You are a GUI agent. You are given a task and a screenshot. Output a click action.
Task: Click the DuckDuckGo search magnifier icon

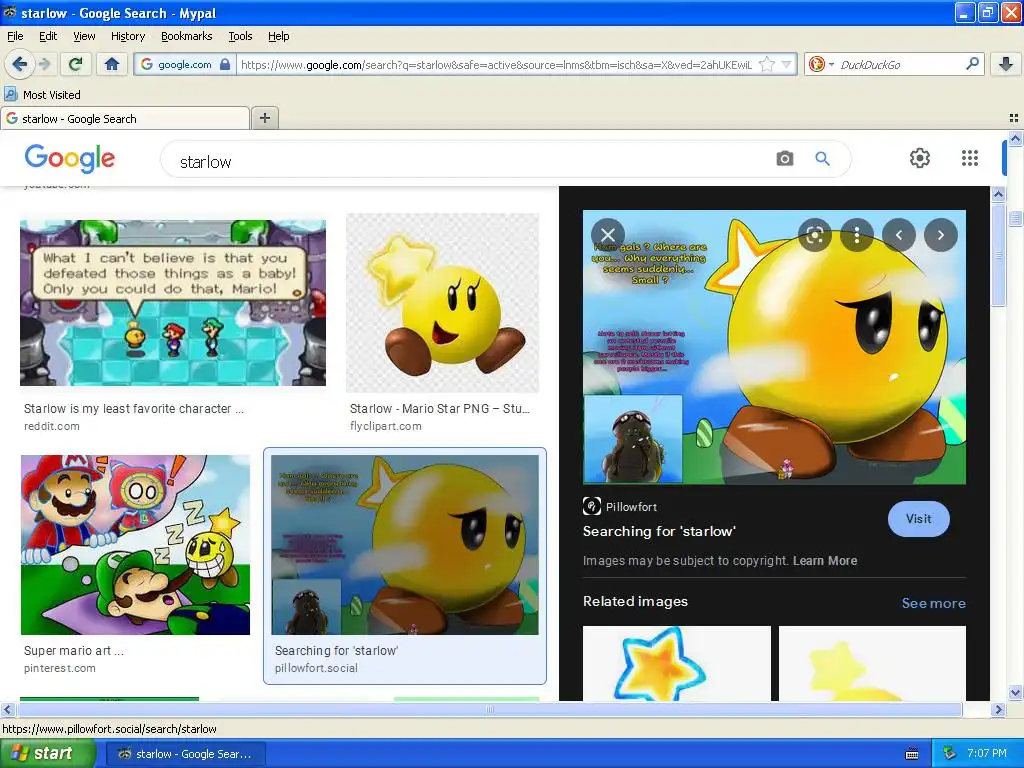tap(972, 64)
